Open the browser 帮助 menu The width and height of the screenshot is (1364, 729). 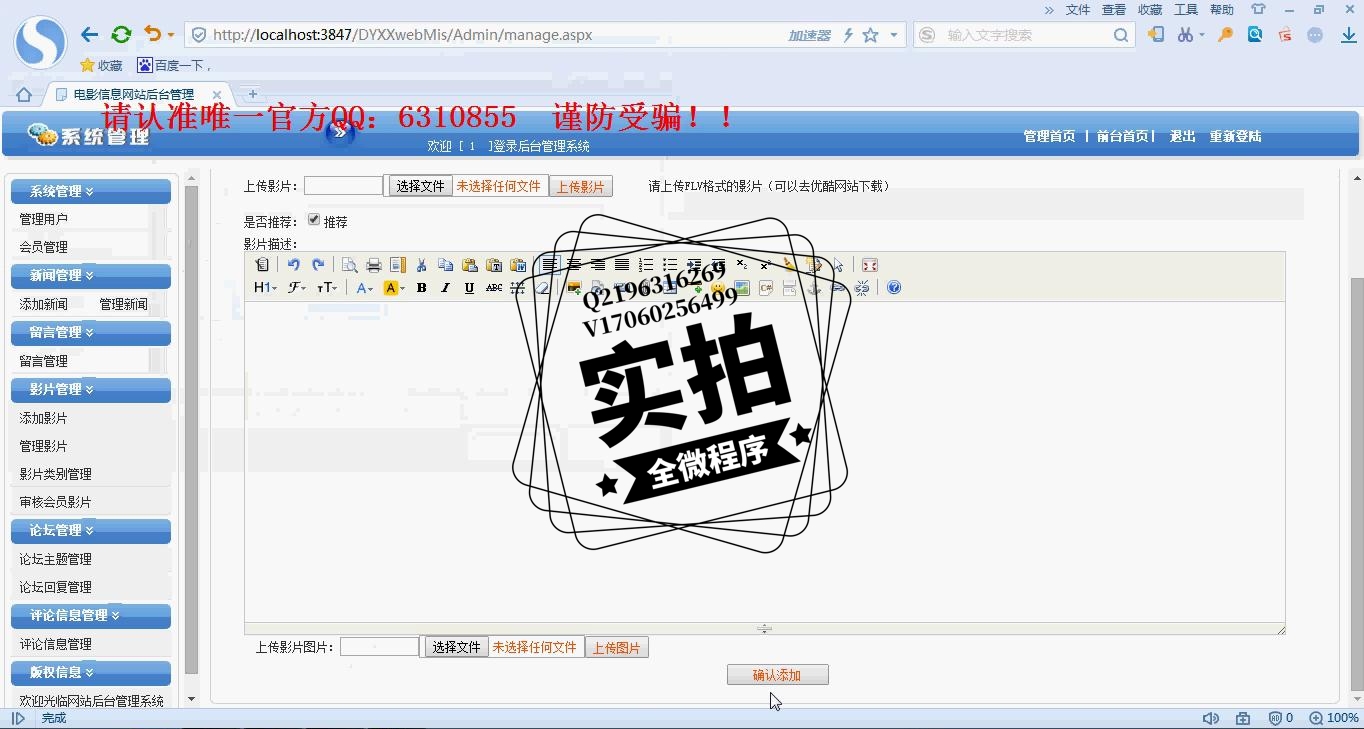[1222, 9]
